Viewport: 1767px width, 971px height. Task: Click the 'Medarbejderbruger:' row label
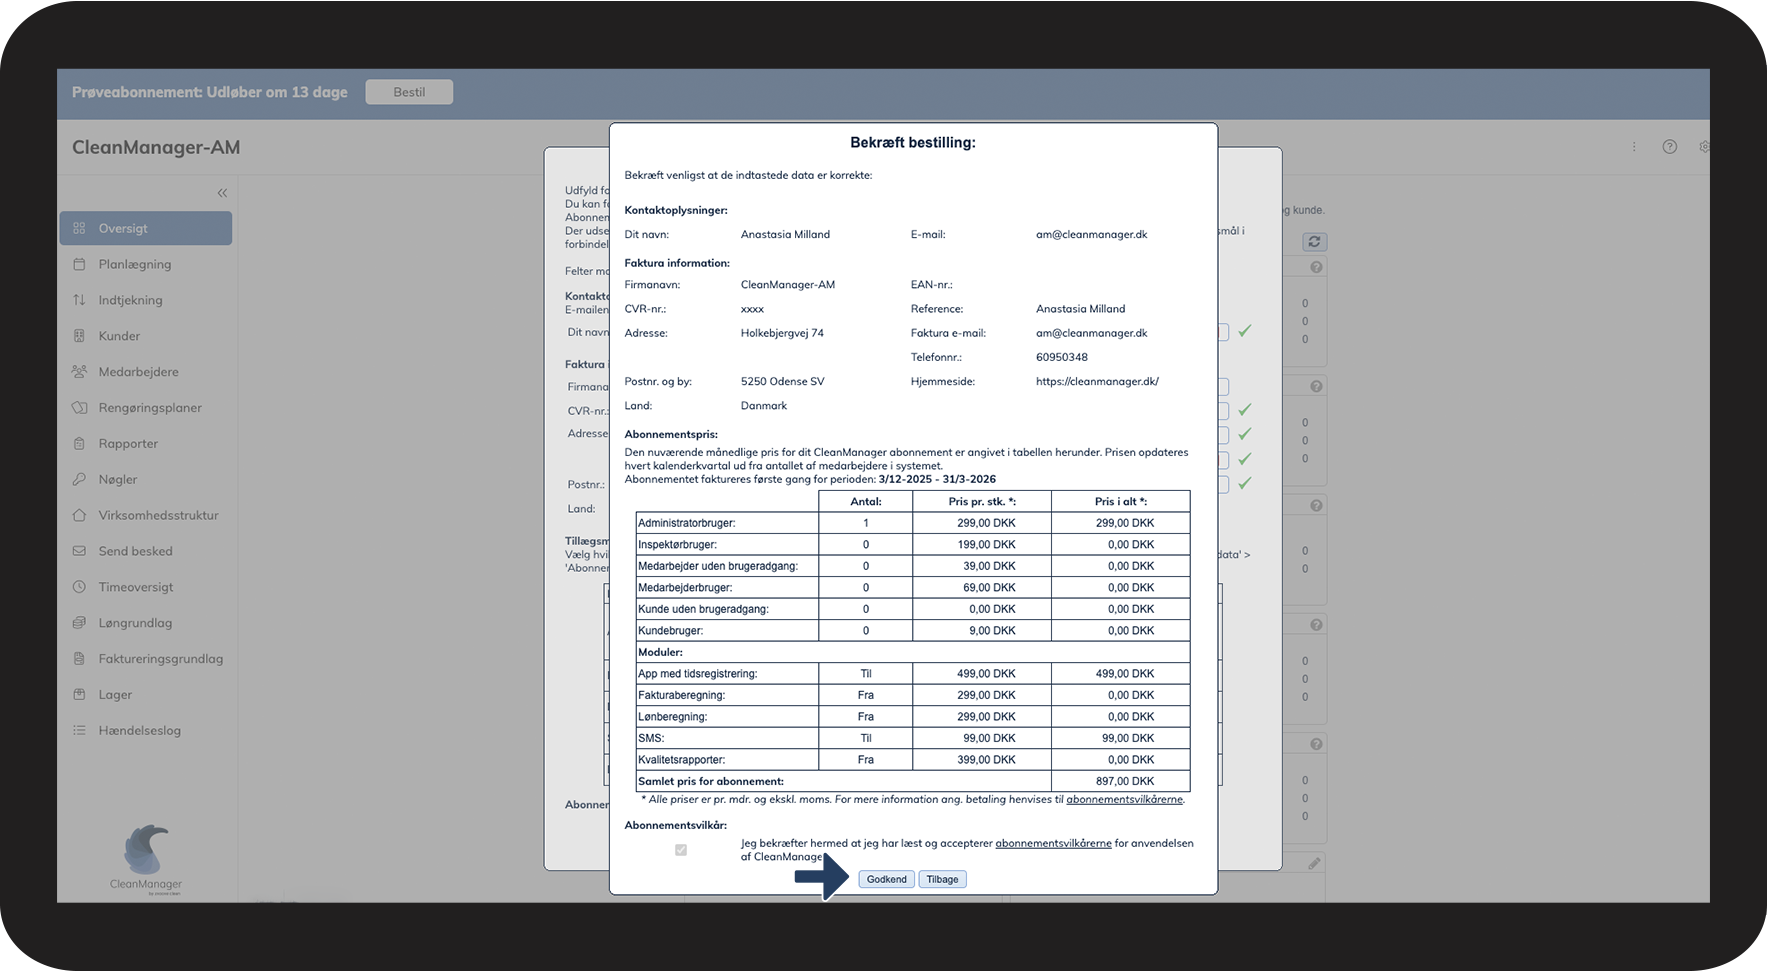pyautogui.click(x=685, y=588)
